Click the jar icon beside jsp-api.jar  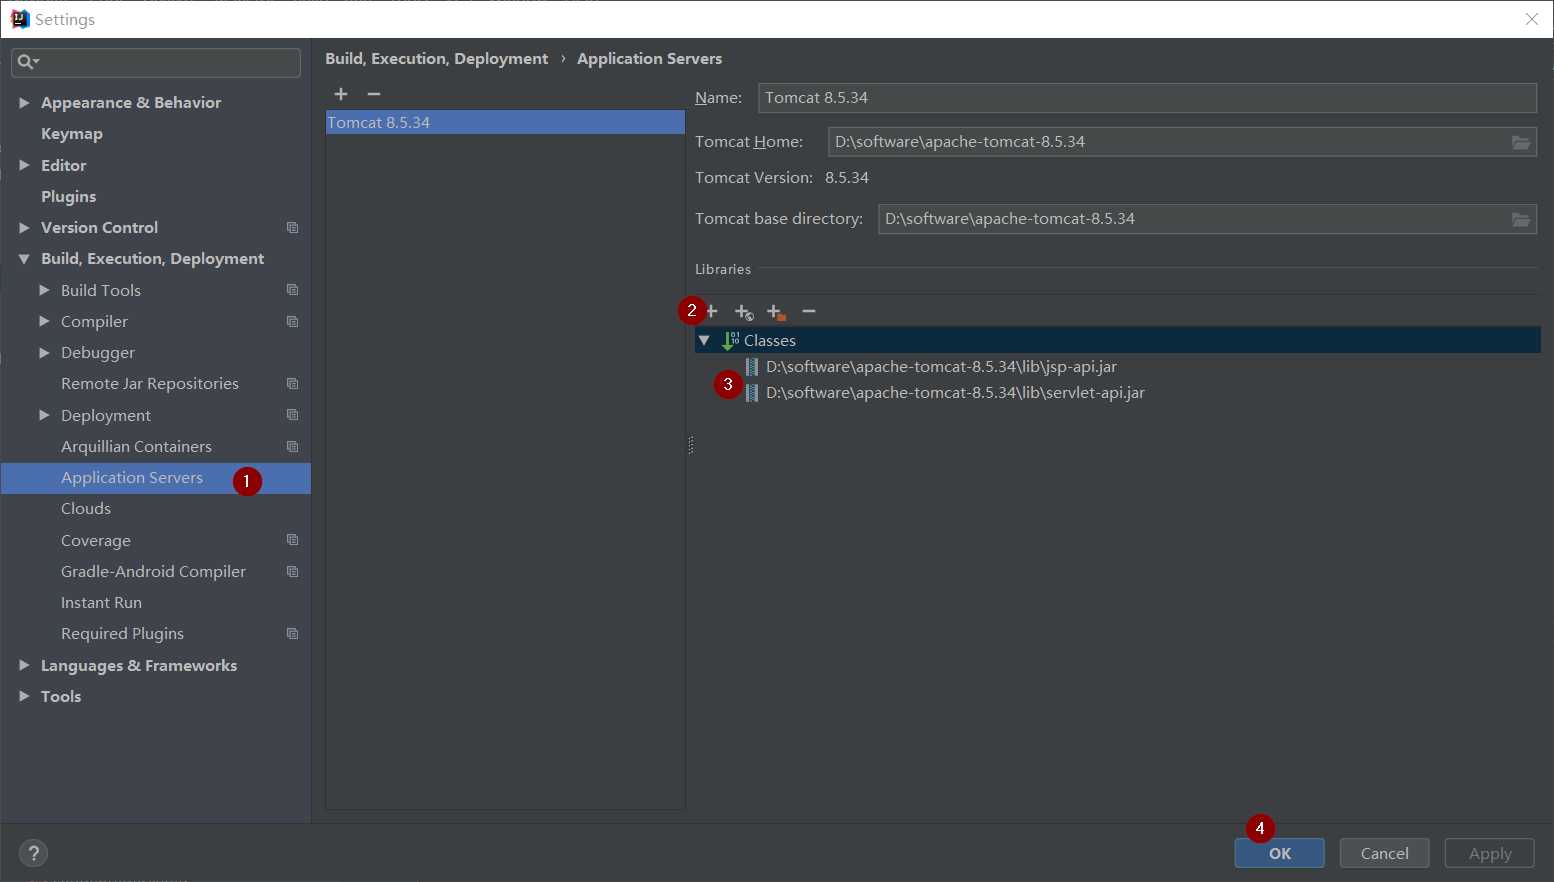pos(752,367)
